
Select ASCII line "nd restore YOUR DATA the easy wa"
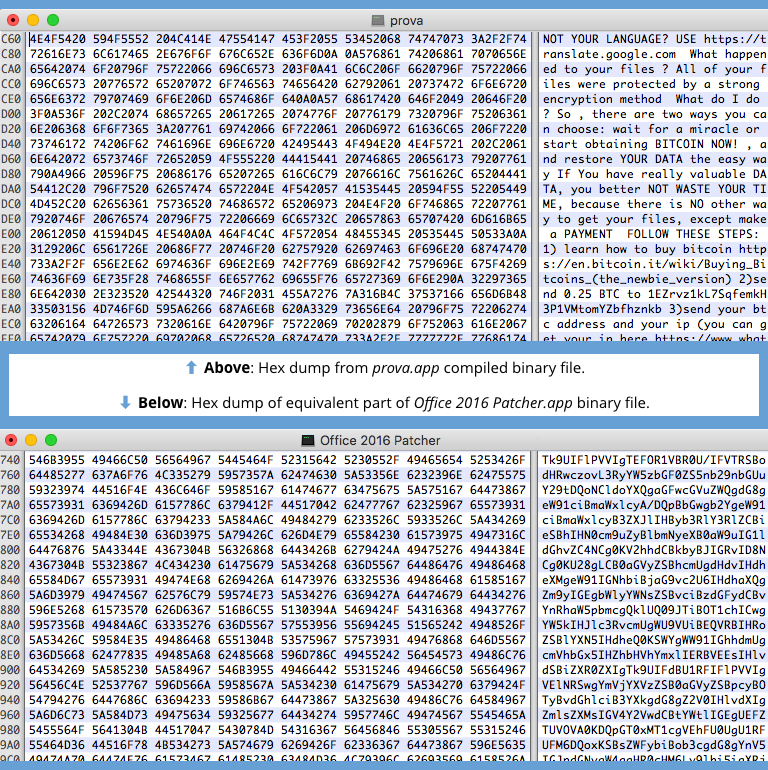654,159
